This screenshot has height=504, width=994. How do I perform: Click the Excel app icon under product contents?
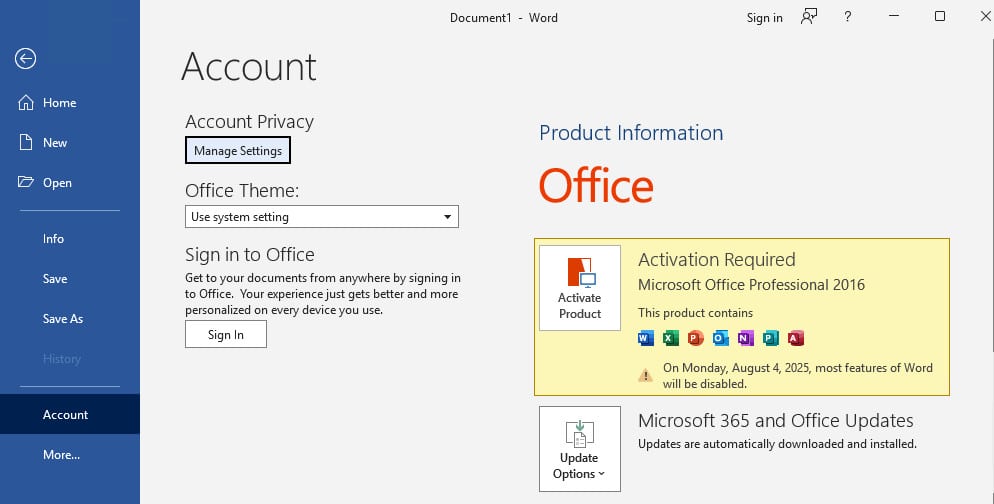click(x=671, y=338)
